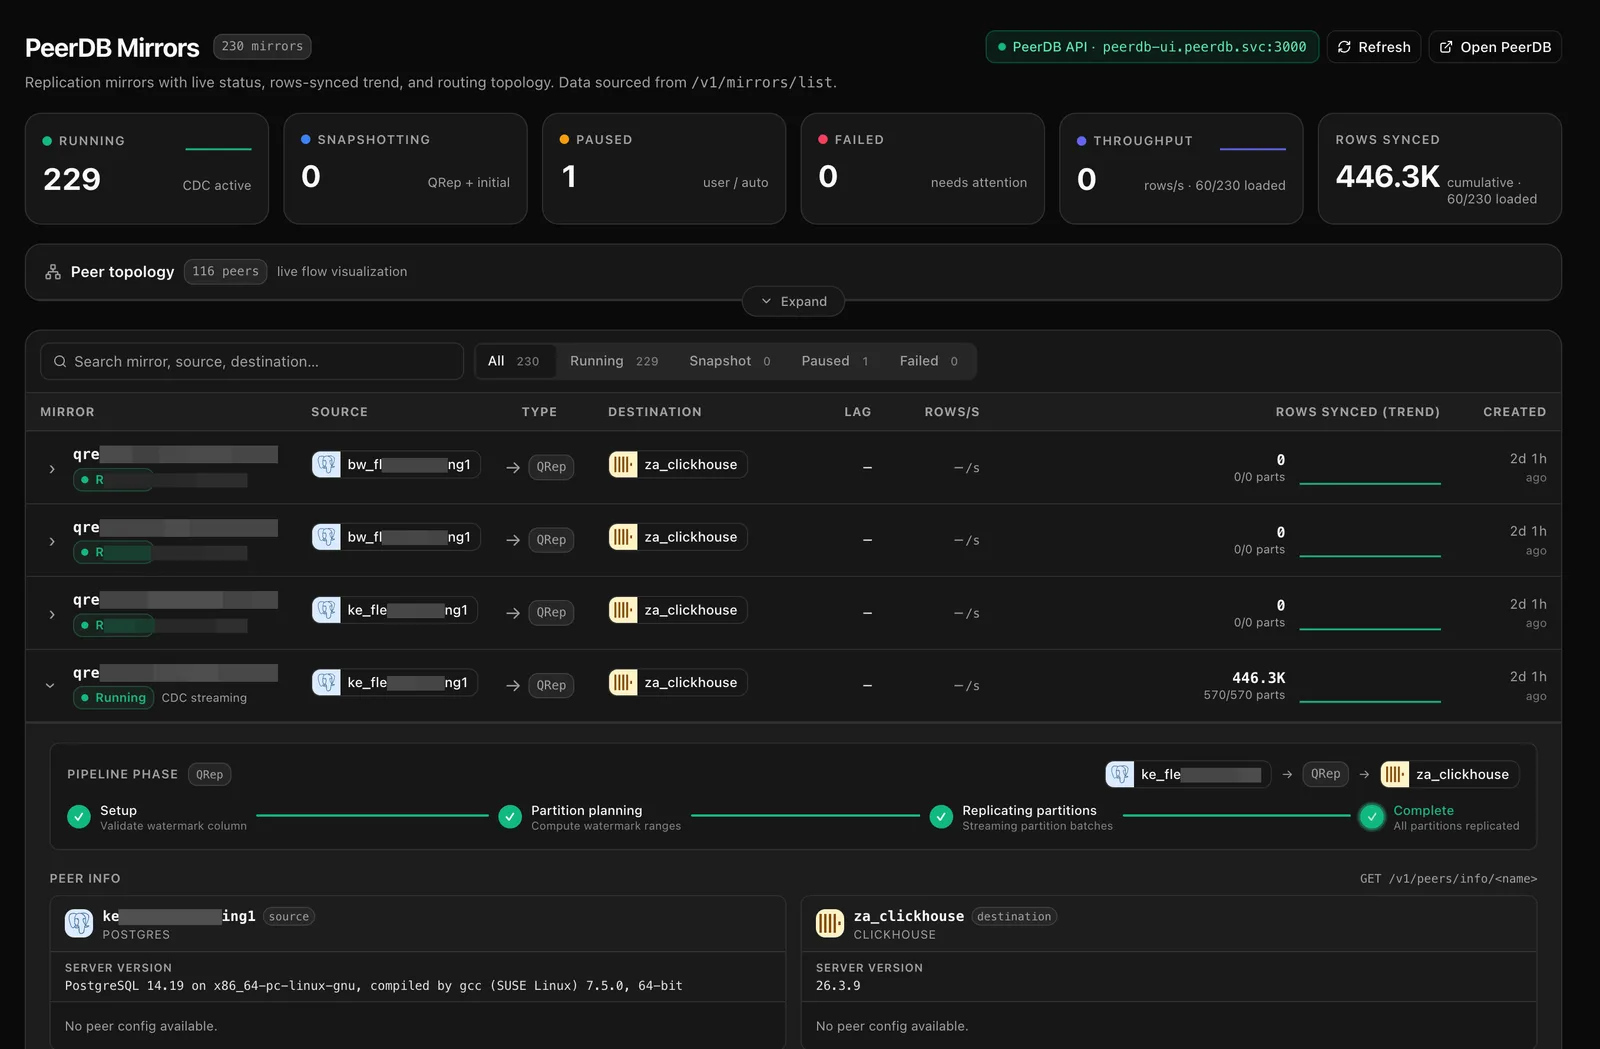This screenshot has width=1600, height=1049.
Task: Click the PostgreSQL 14.19 server version text
Action: coord(374,986)
